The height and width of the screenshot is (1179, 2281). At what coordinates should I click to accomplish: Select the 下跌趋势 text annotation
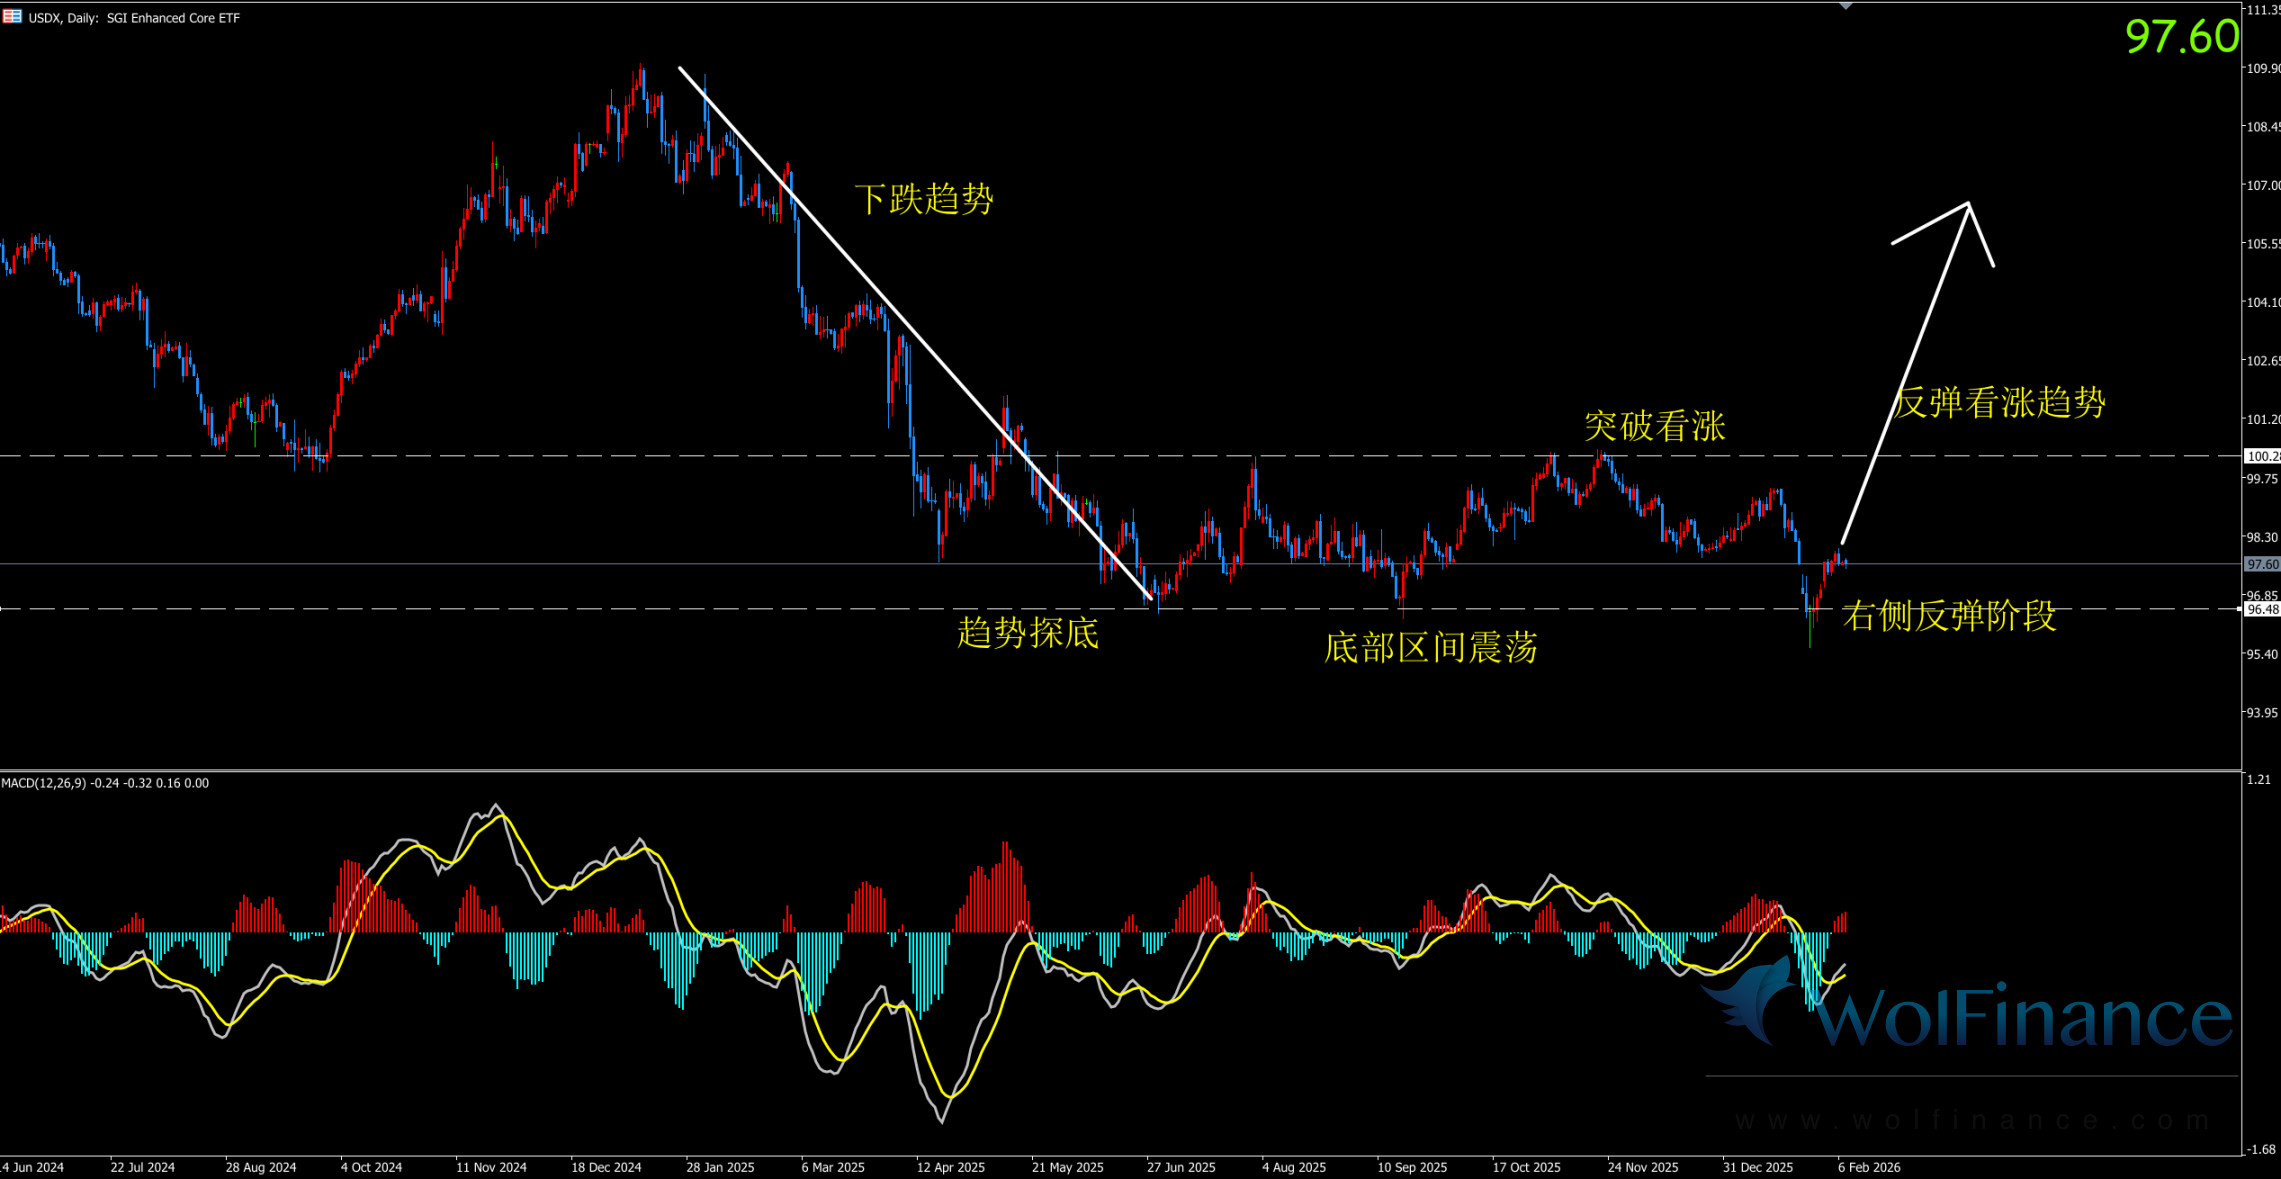(923, 199)
